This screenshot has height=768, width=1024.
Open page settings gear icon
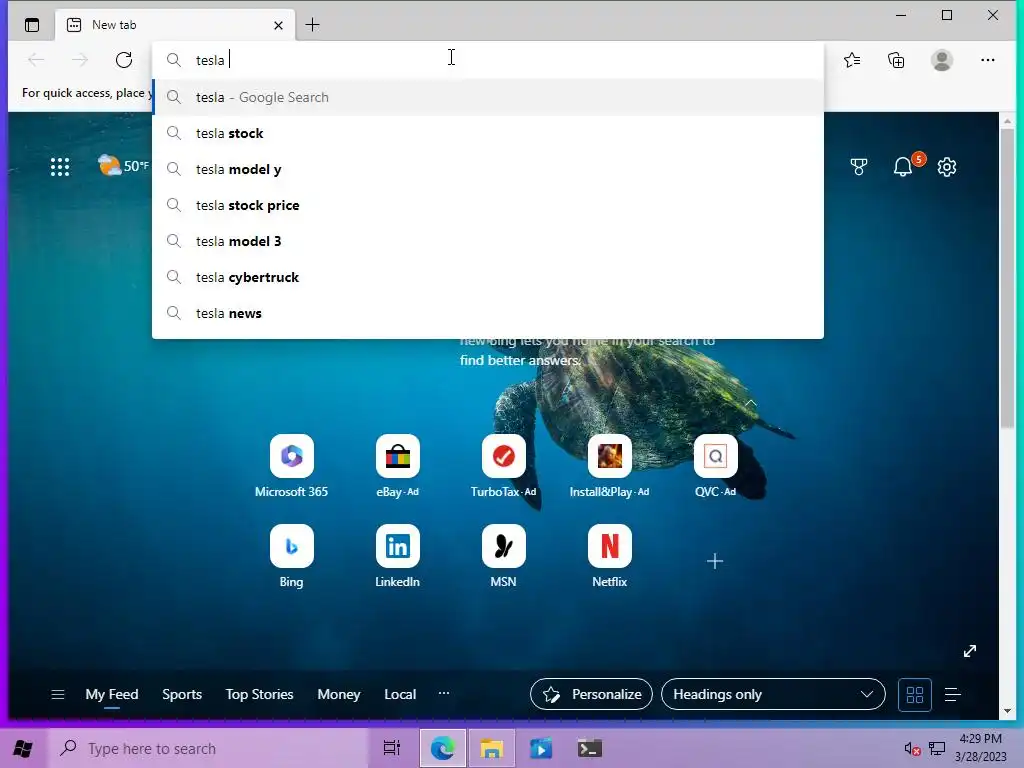(947, 167)
